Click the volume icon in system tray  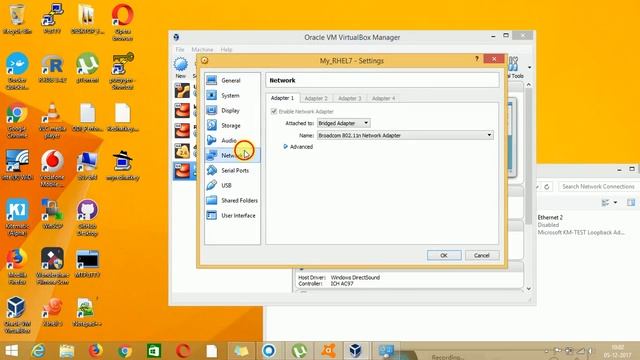[589, 351]
